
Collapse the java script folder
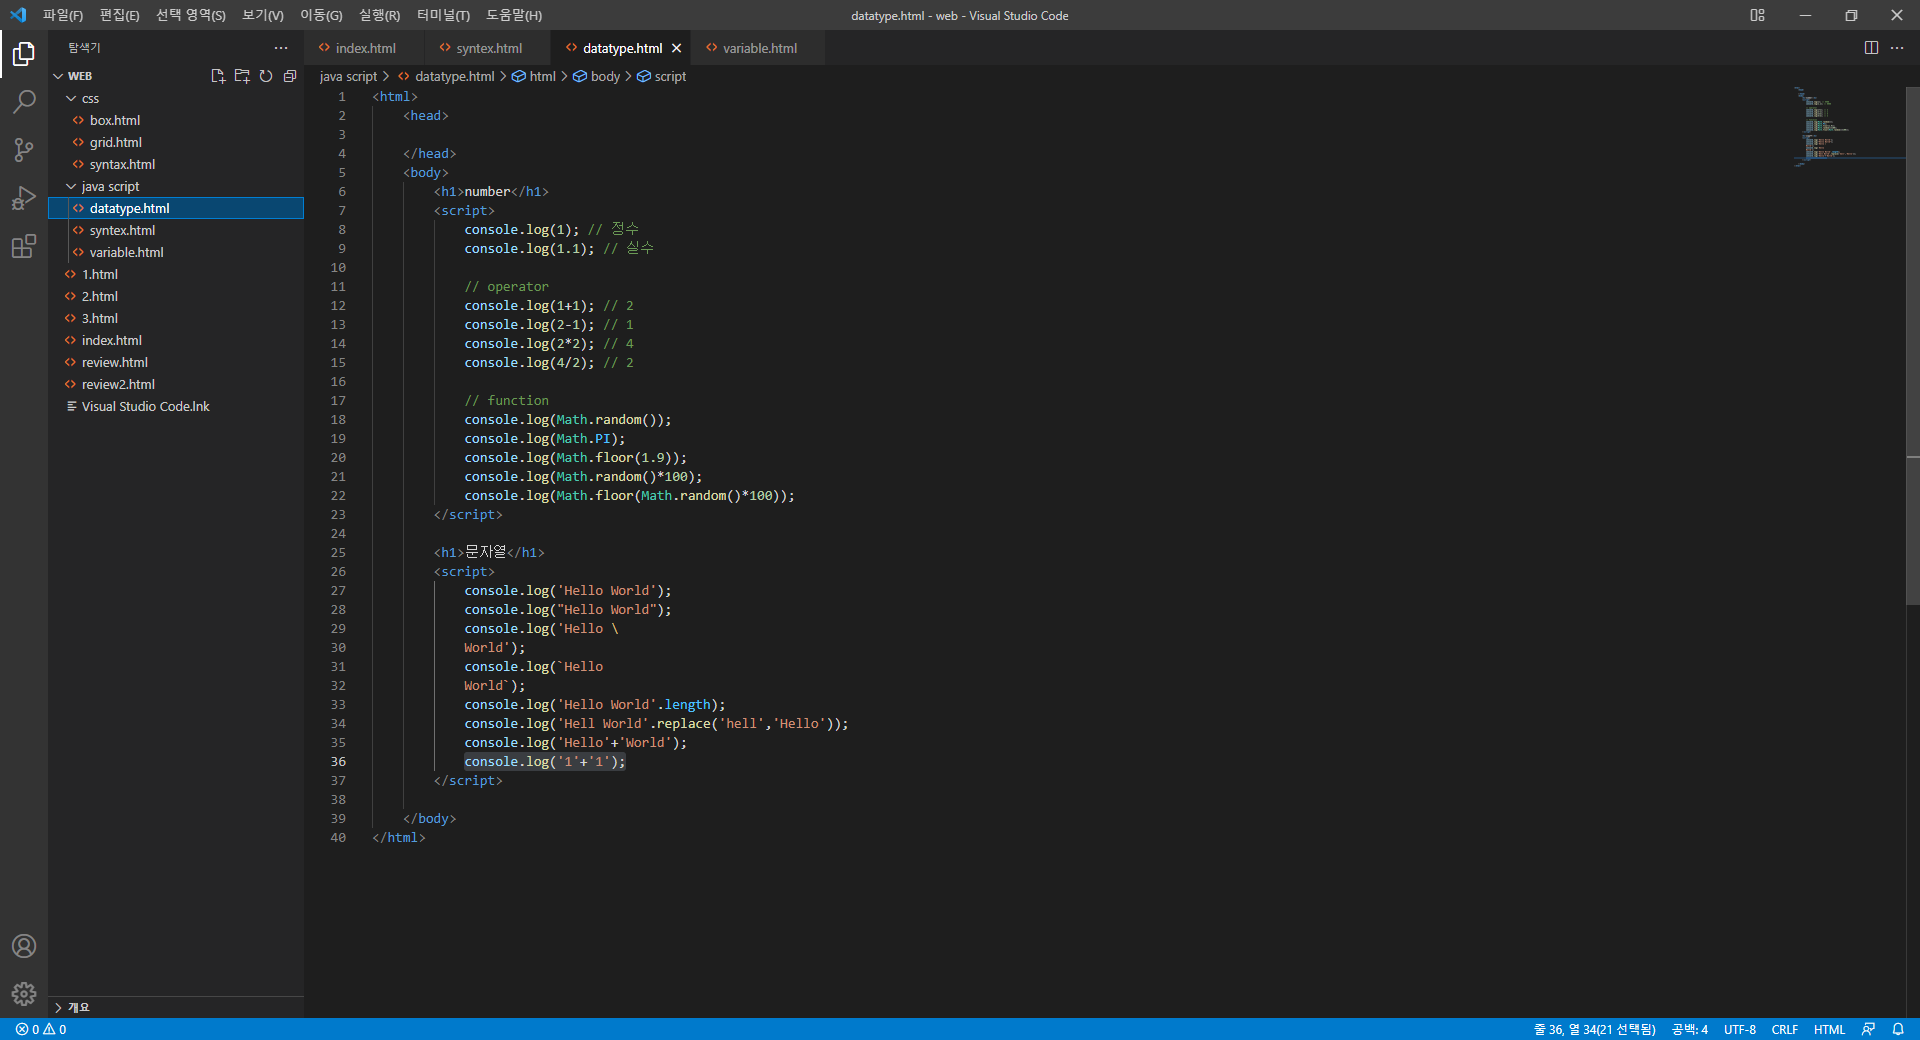coord(71,186)
